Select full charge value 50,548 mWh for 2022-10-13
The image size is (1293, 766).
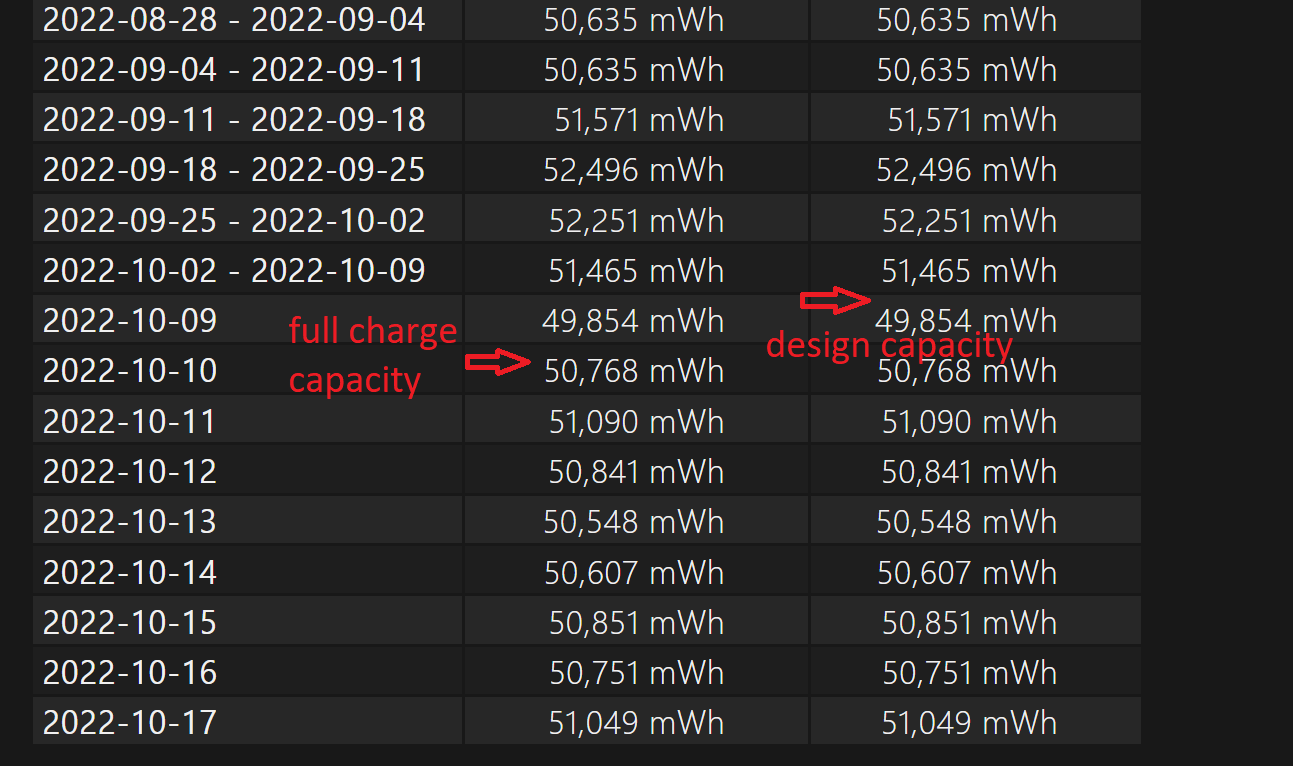[634, 521]
